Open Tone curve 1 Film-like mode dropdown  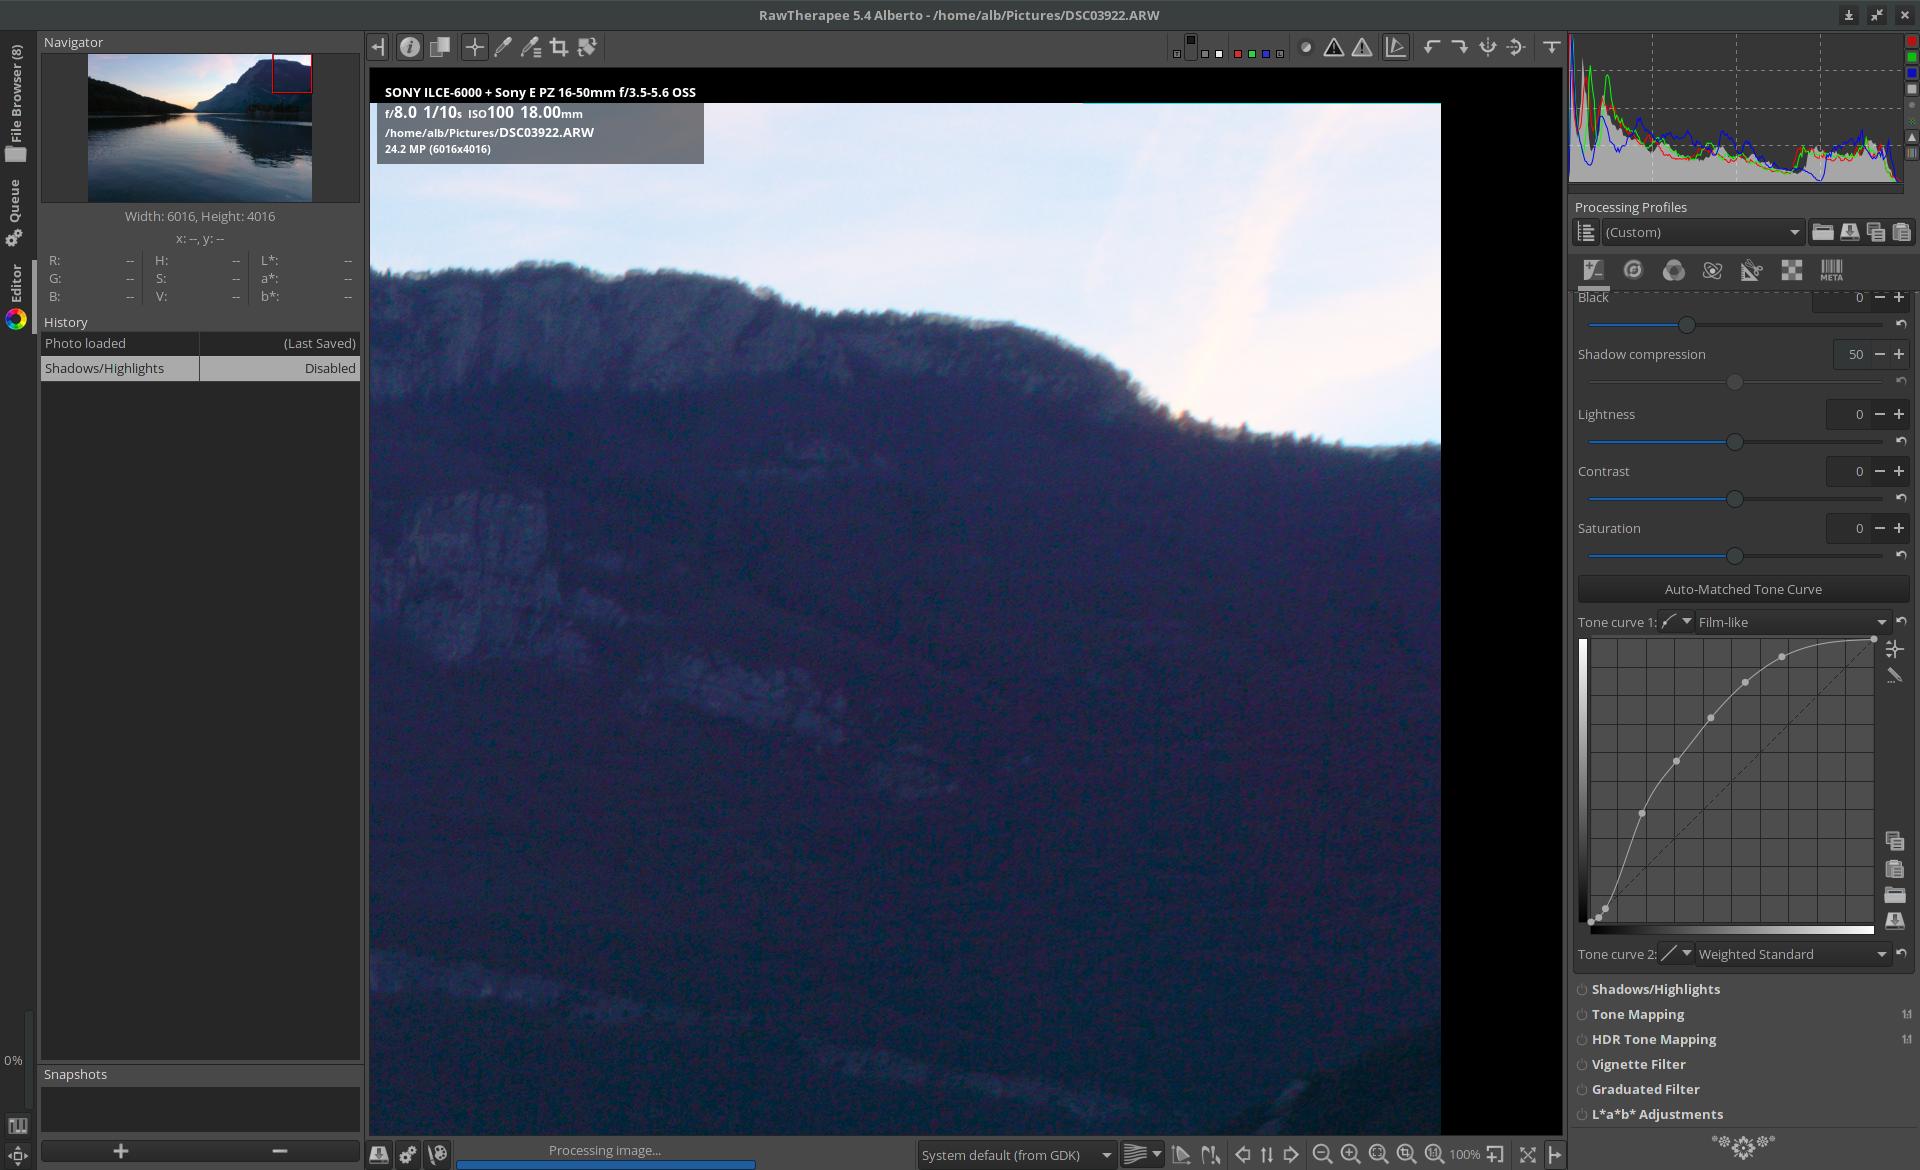click(1791, 622)
